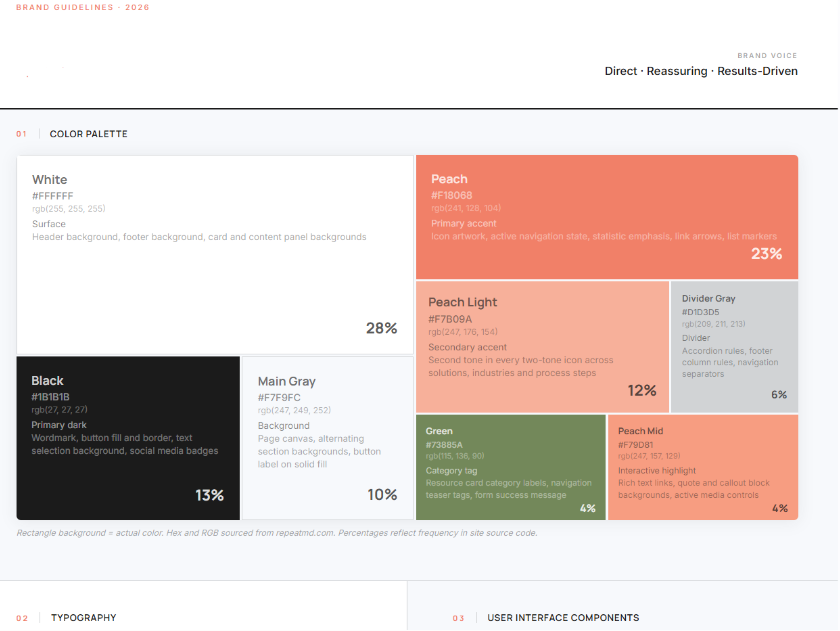
Task: Click the 4% in the Peach Mid block
Action: [x=780, y=508]
